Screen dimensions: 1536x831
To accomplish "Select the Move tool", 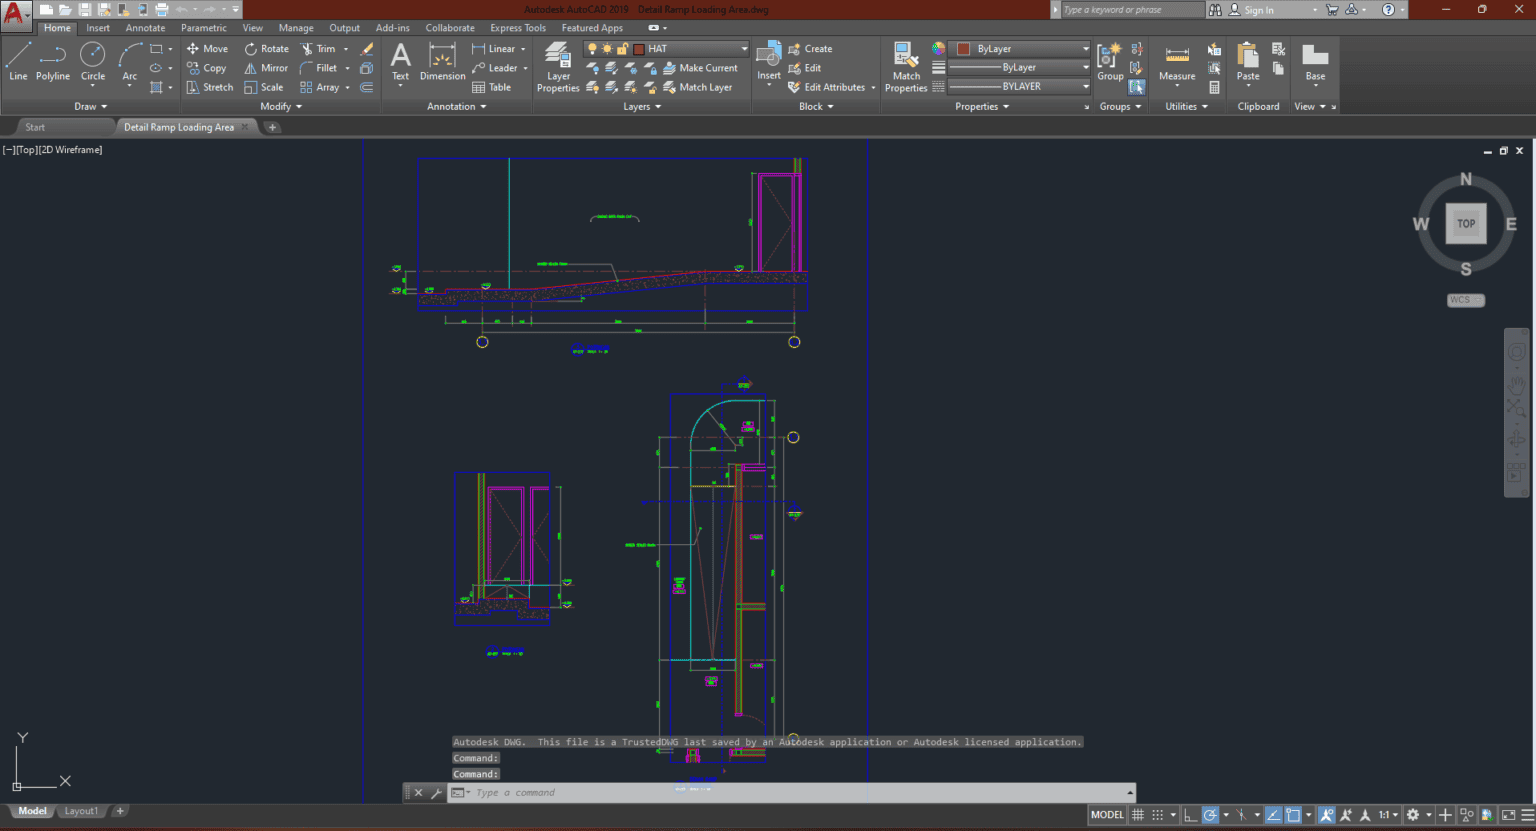I will tap(206, 48).
